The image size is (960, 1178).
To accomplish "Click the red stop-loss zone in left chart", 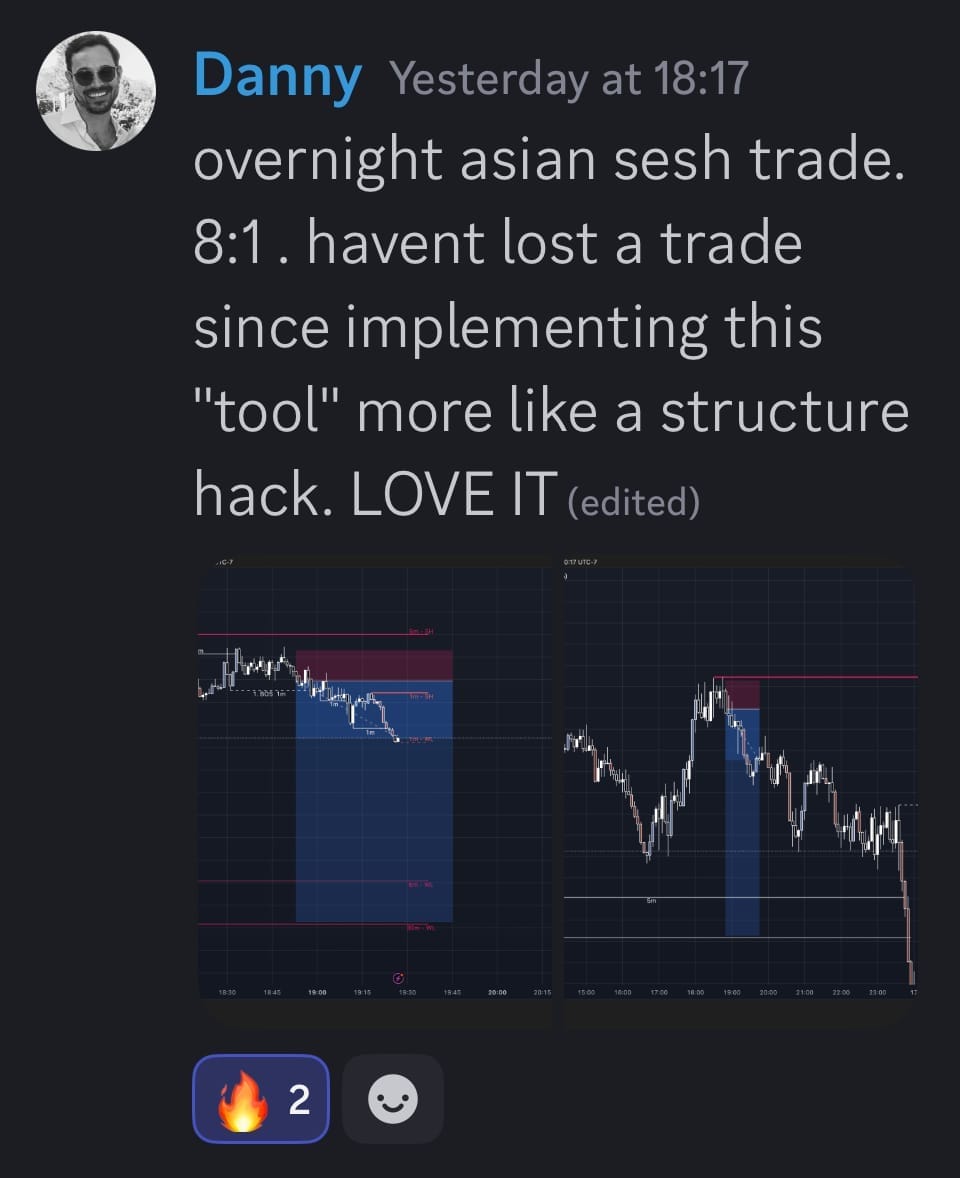I will coord(374,665).
